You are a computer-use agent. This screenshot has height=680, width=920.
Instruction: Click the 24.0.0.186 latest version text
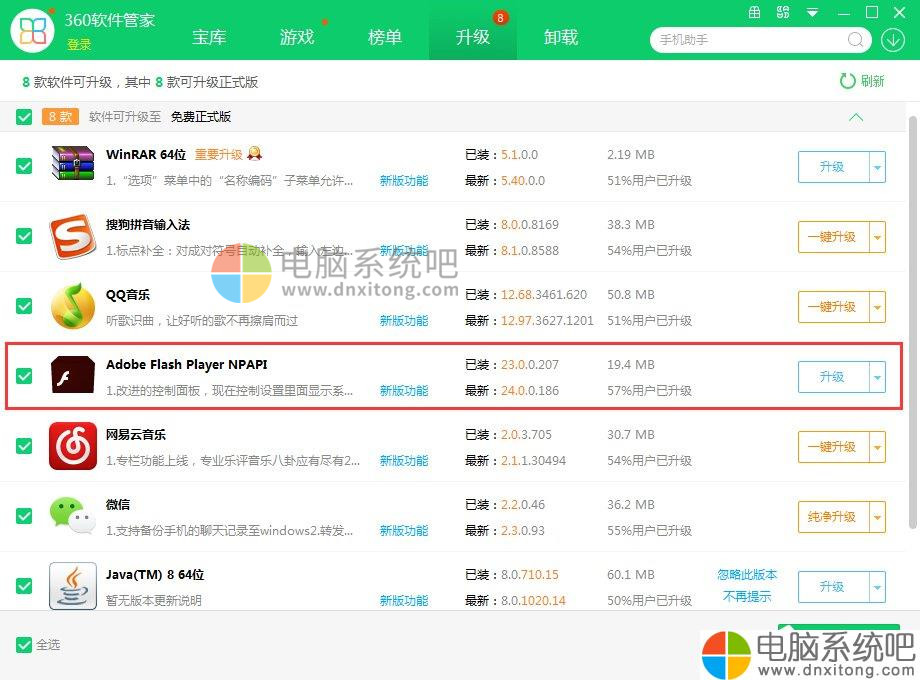coord(530,391)
